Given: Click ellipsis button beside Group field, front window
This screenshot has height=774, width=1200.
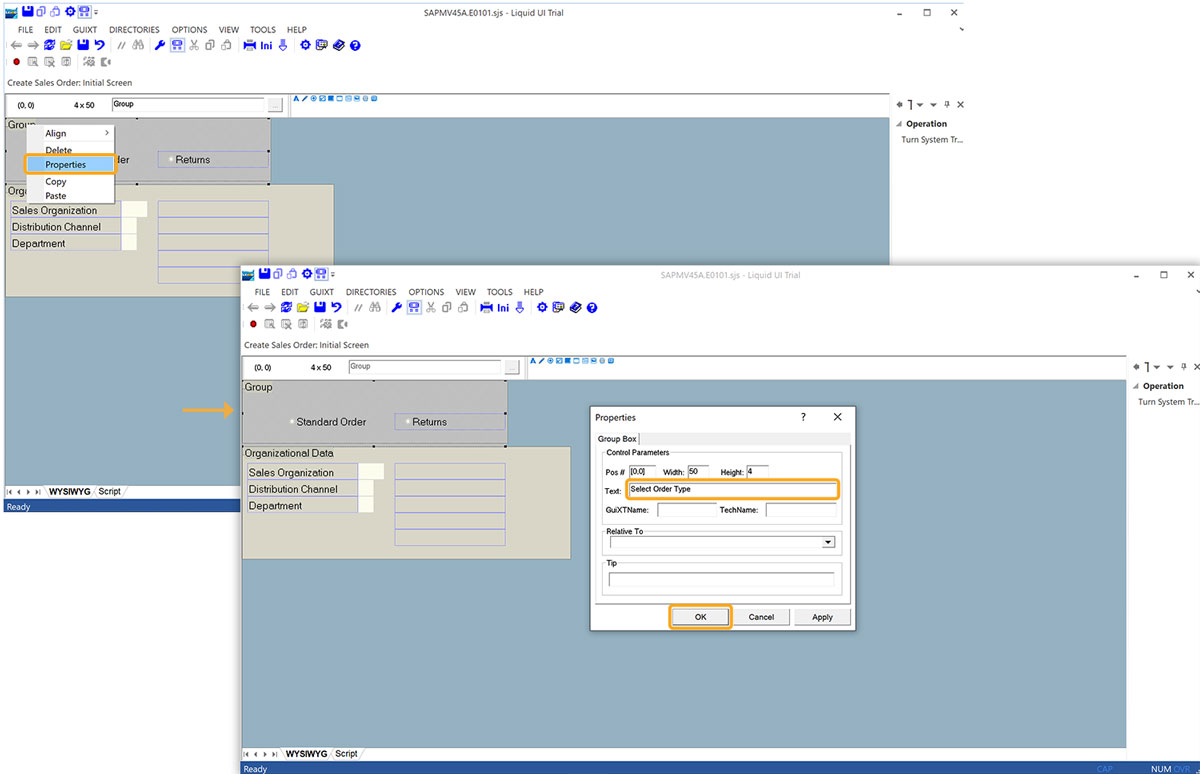Looking at the screenshot, I should point(512,367).
